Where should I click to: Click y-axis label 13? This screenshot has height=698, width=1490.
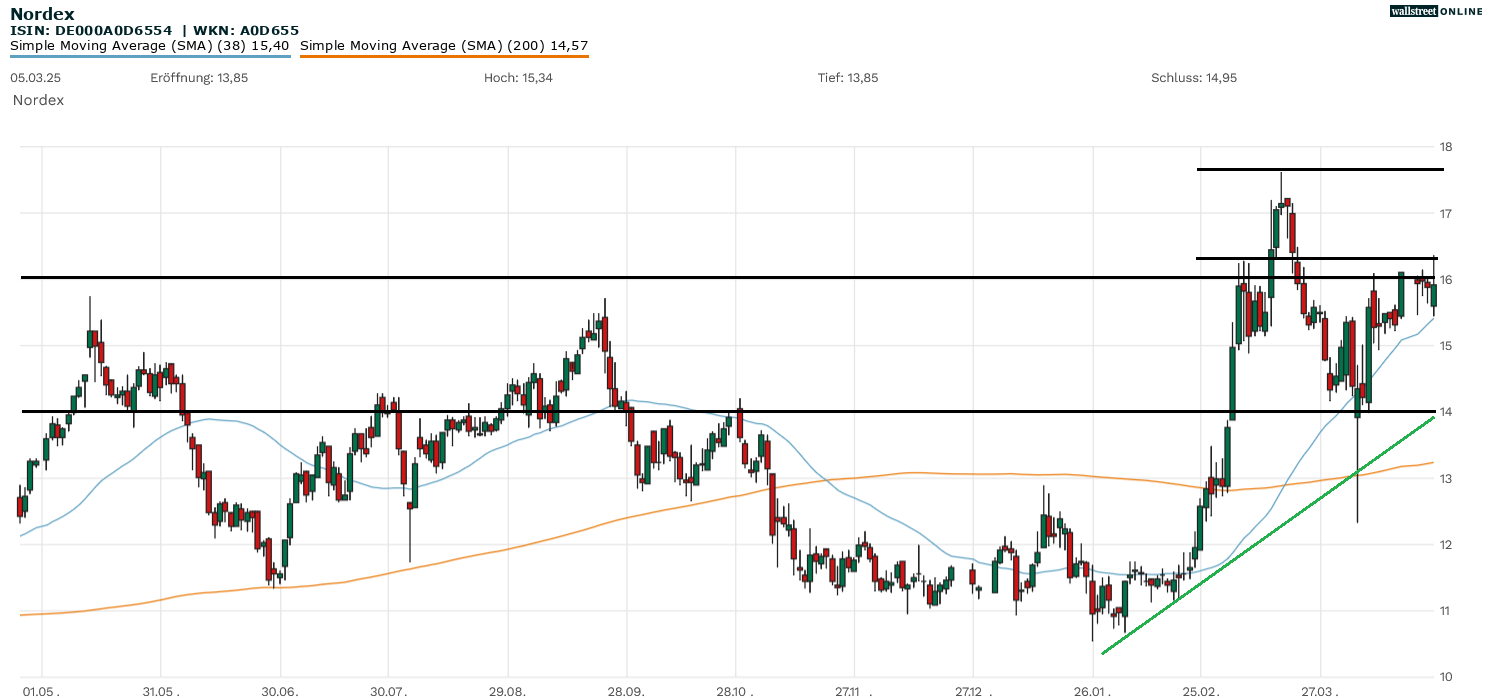tap(1445, 478)
